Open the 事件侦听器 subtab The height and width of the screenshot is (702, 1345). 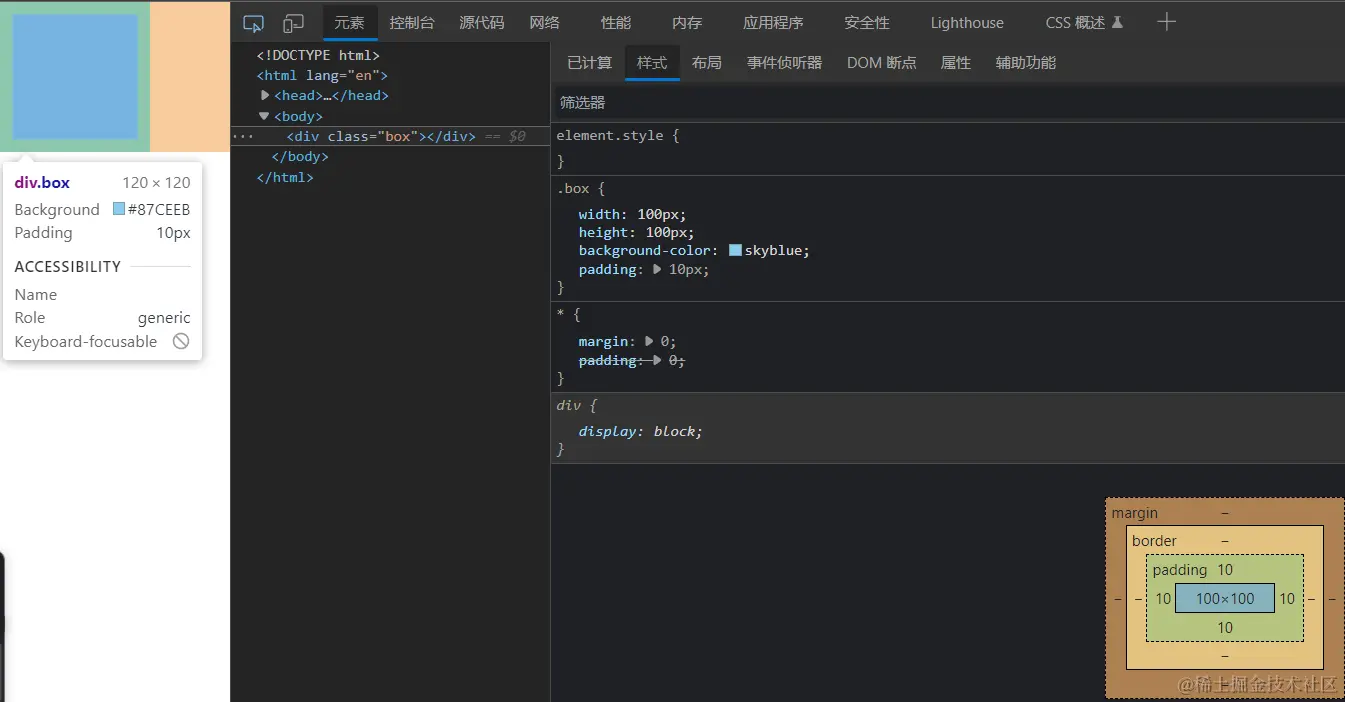pyautogui.click(x=784, y=62)
